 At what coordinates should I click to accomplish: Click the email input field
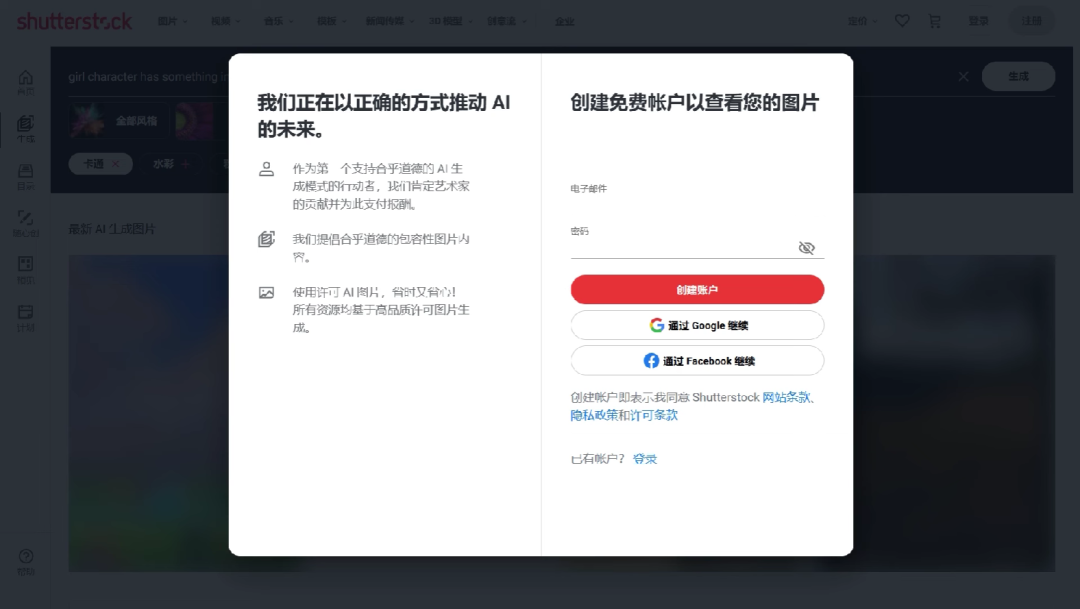pos(697,200)
